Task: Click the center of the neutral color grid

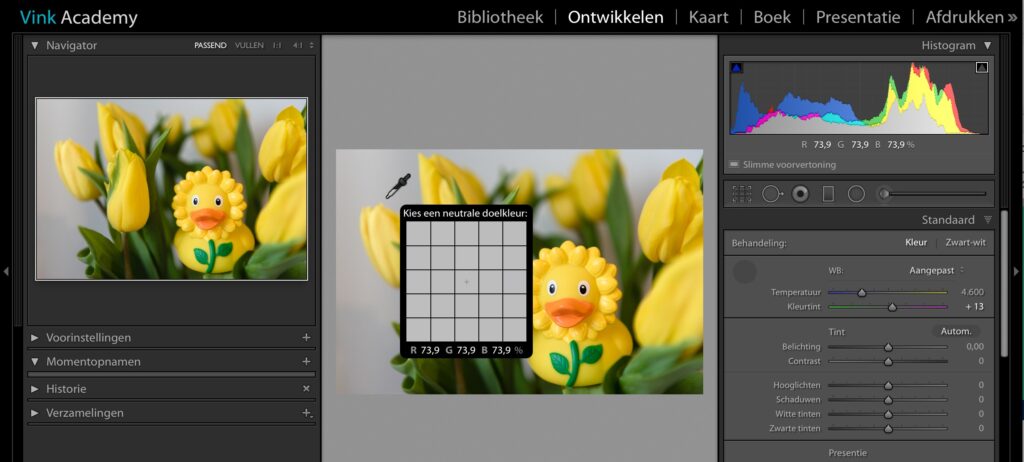Action: coord(466,282)
